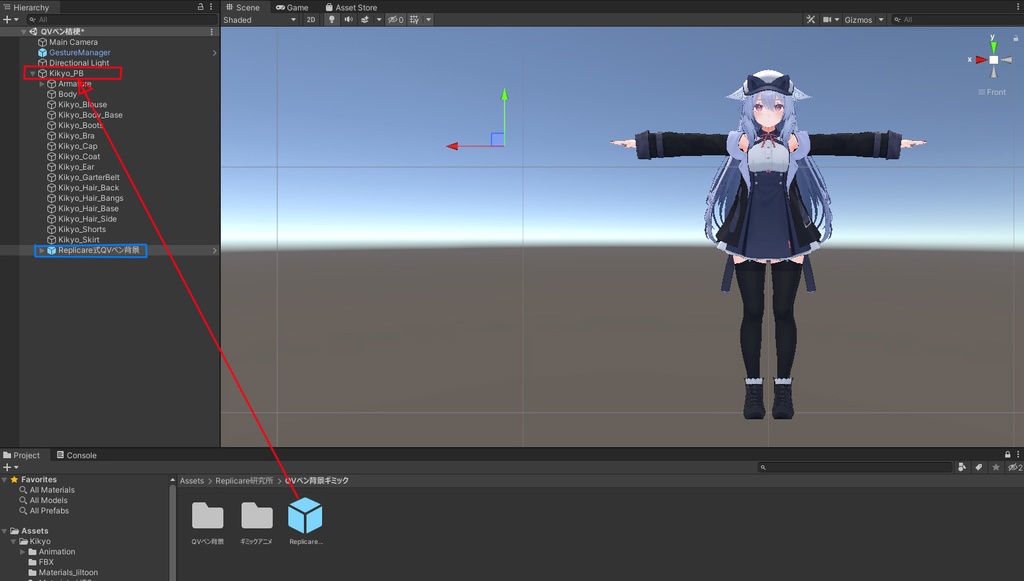Select Kikyo_Coat object
The width and height of the screenshot is (1024, 581).
pyautogui.click(x=79, y=157)
